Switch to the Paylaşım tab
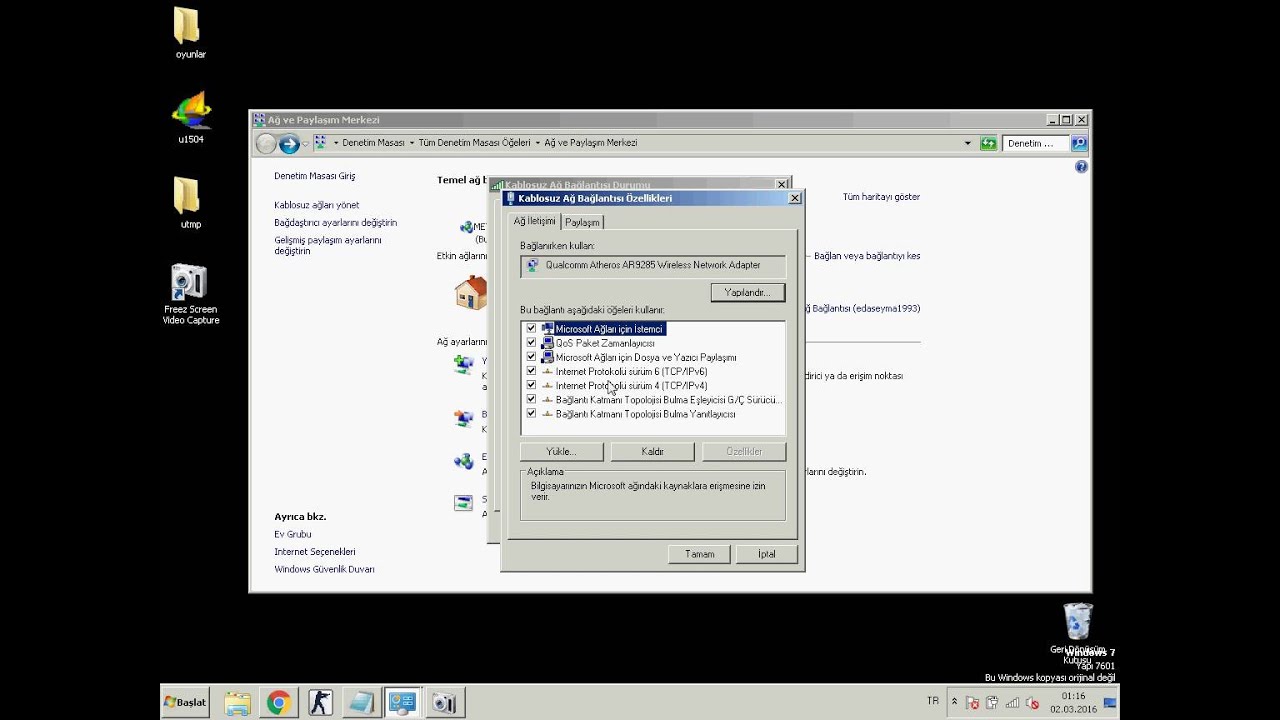This screenshot has width=1280, height=720. tap(582, 222)
